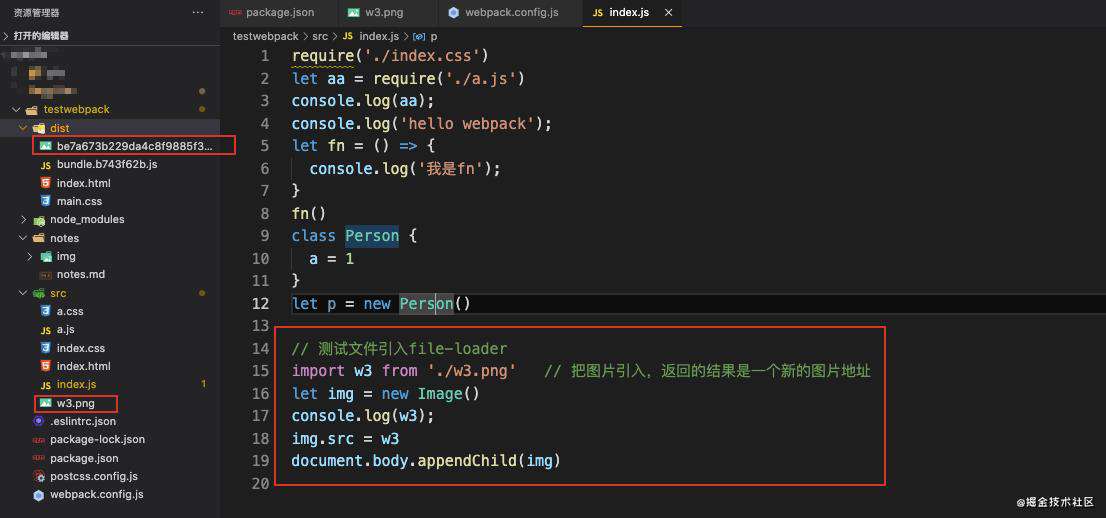Close the index.js tab

click(x=669, y=13)
